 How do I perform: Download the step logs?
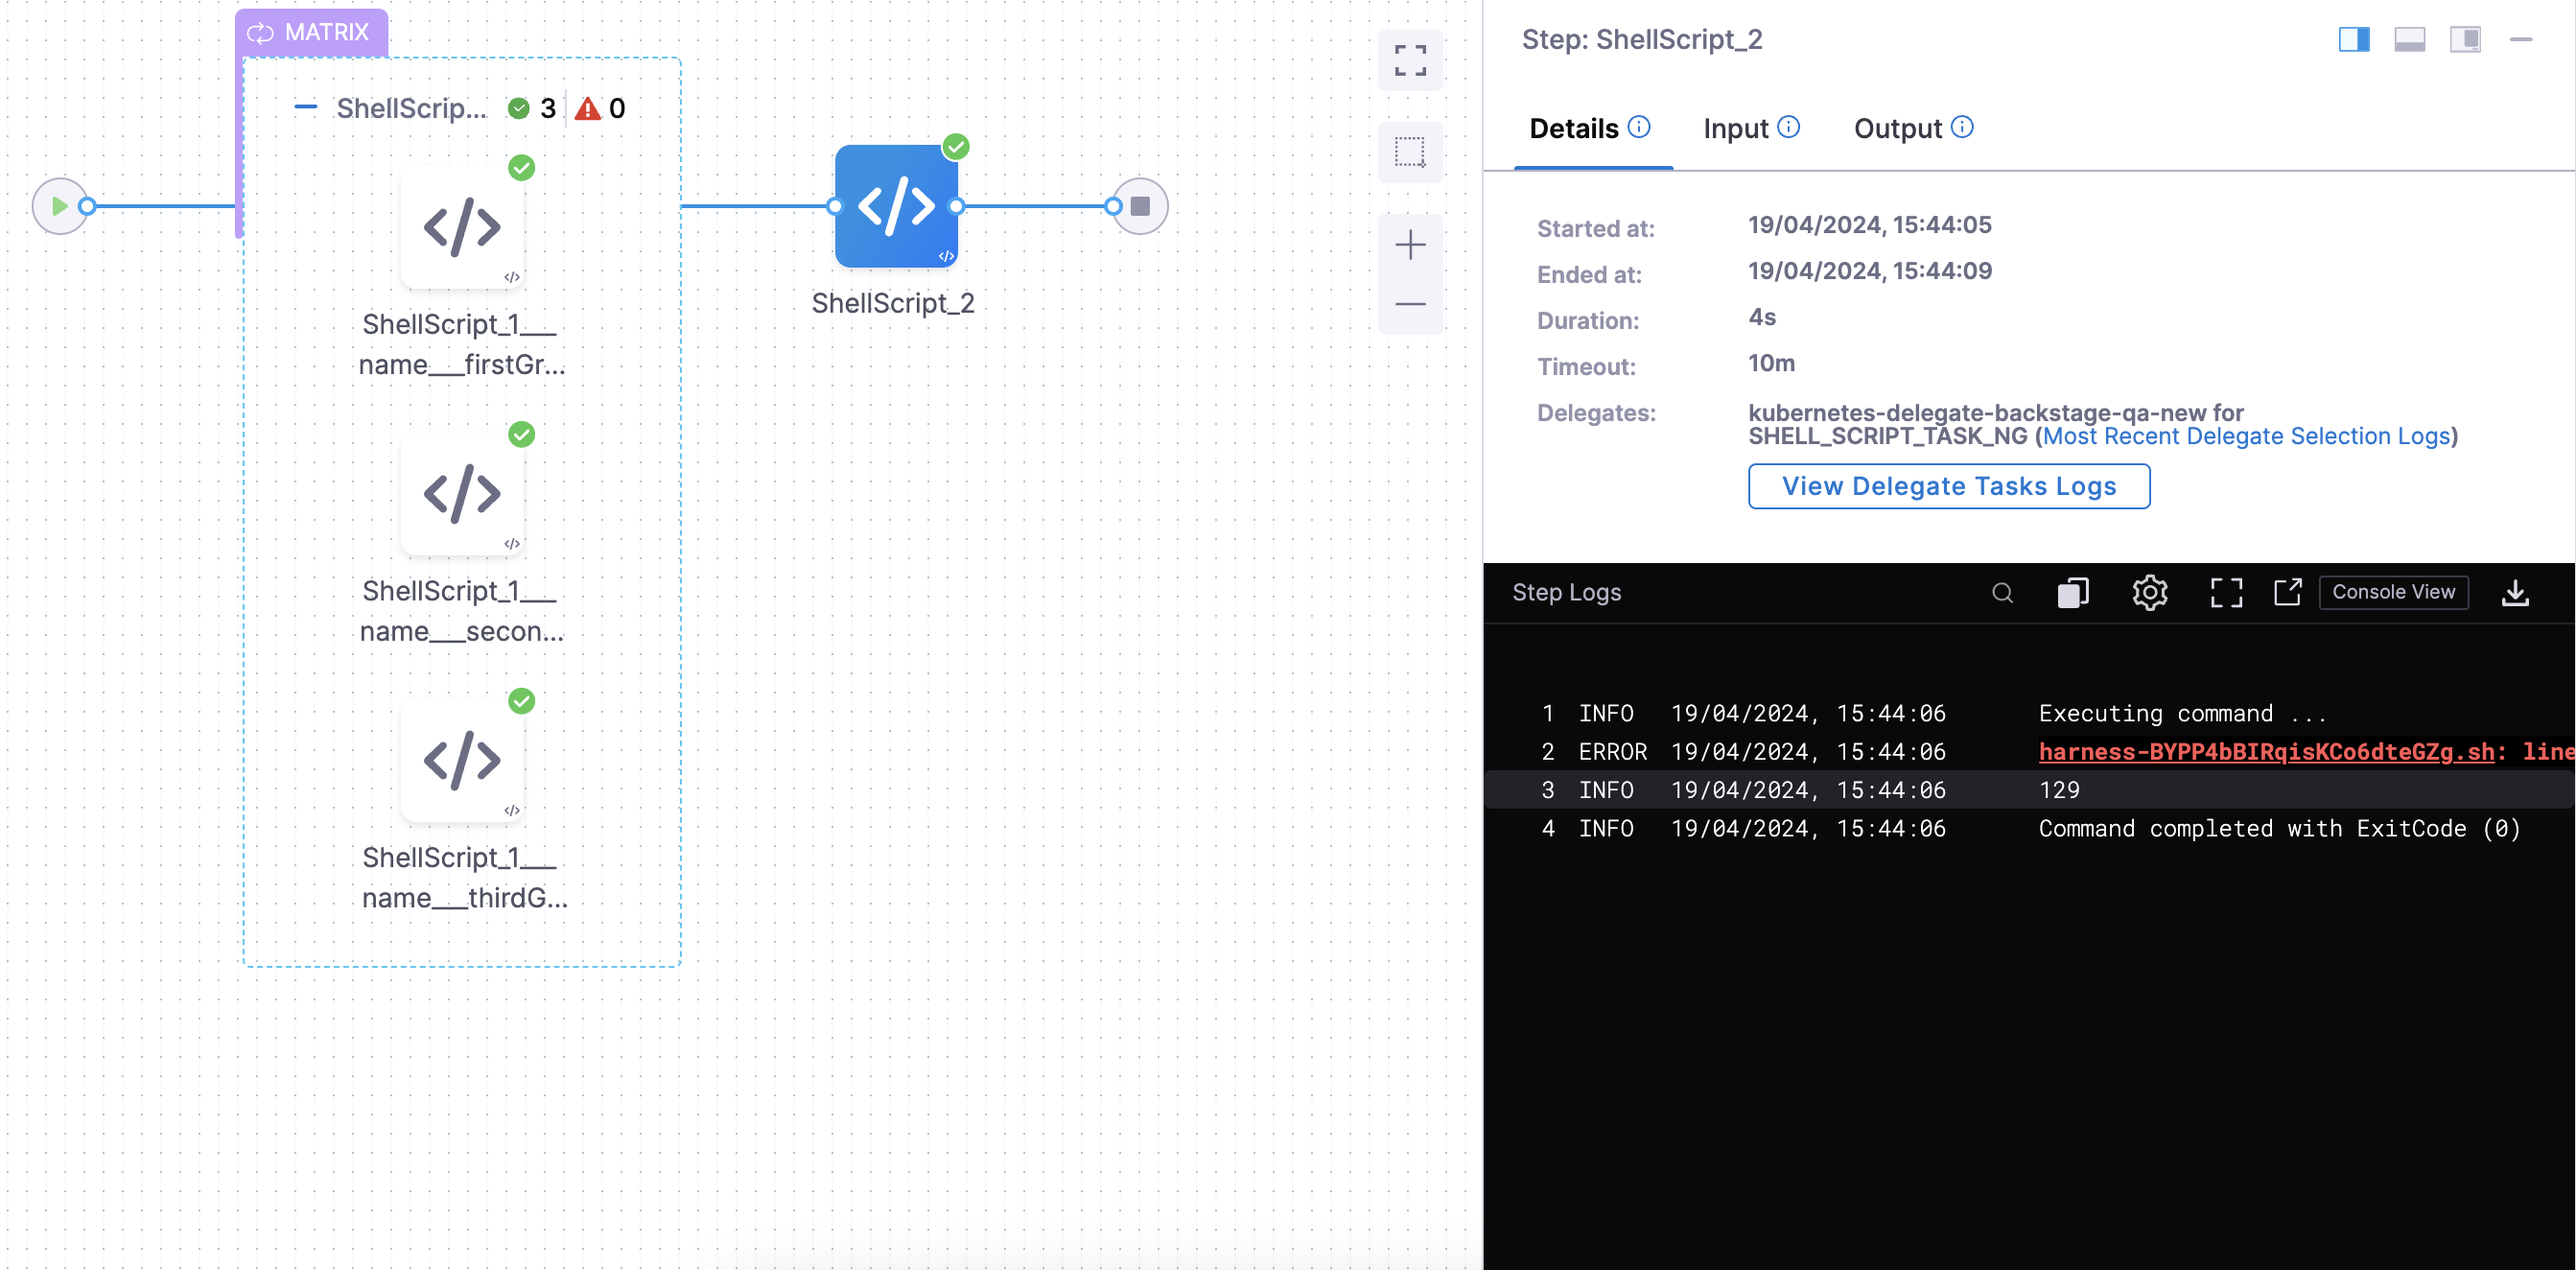coord(2515,593)
